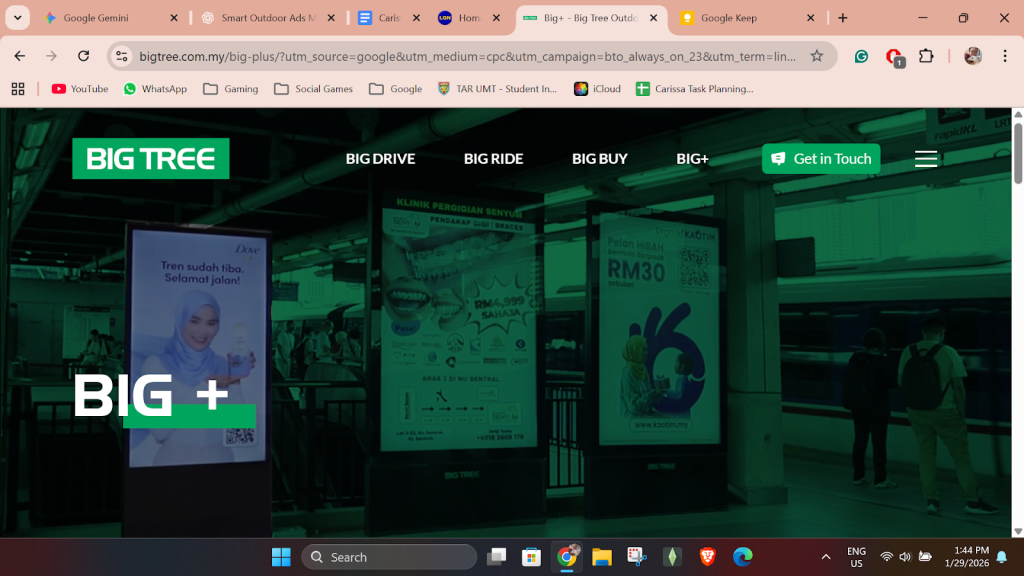This screenshot has width=1024, height=576.
Task: Close the Big+ Big Tree tab
Action: (x=654, y=18)
